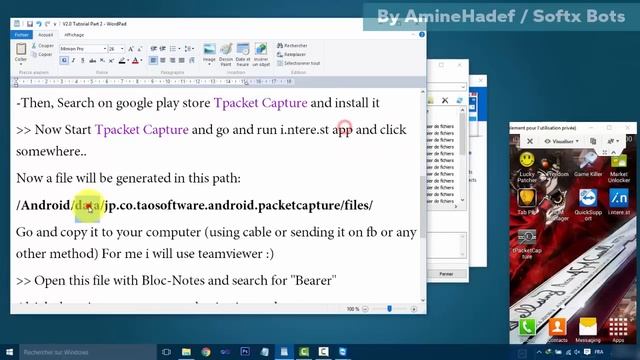The image size is (640, 360).
Task: Open the i.ntere.st app on phone
Action: (619, 202)
